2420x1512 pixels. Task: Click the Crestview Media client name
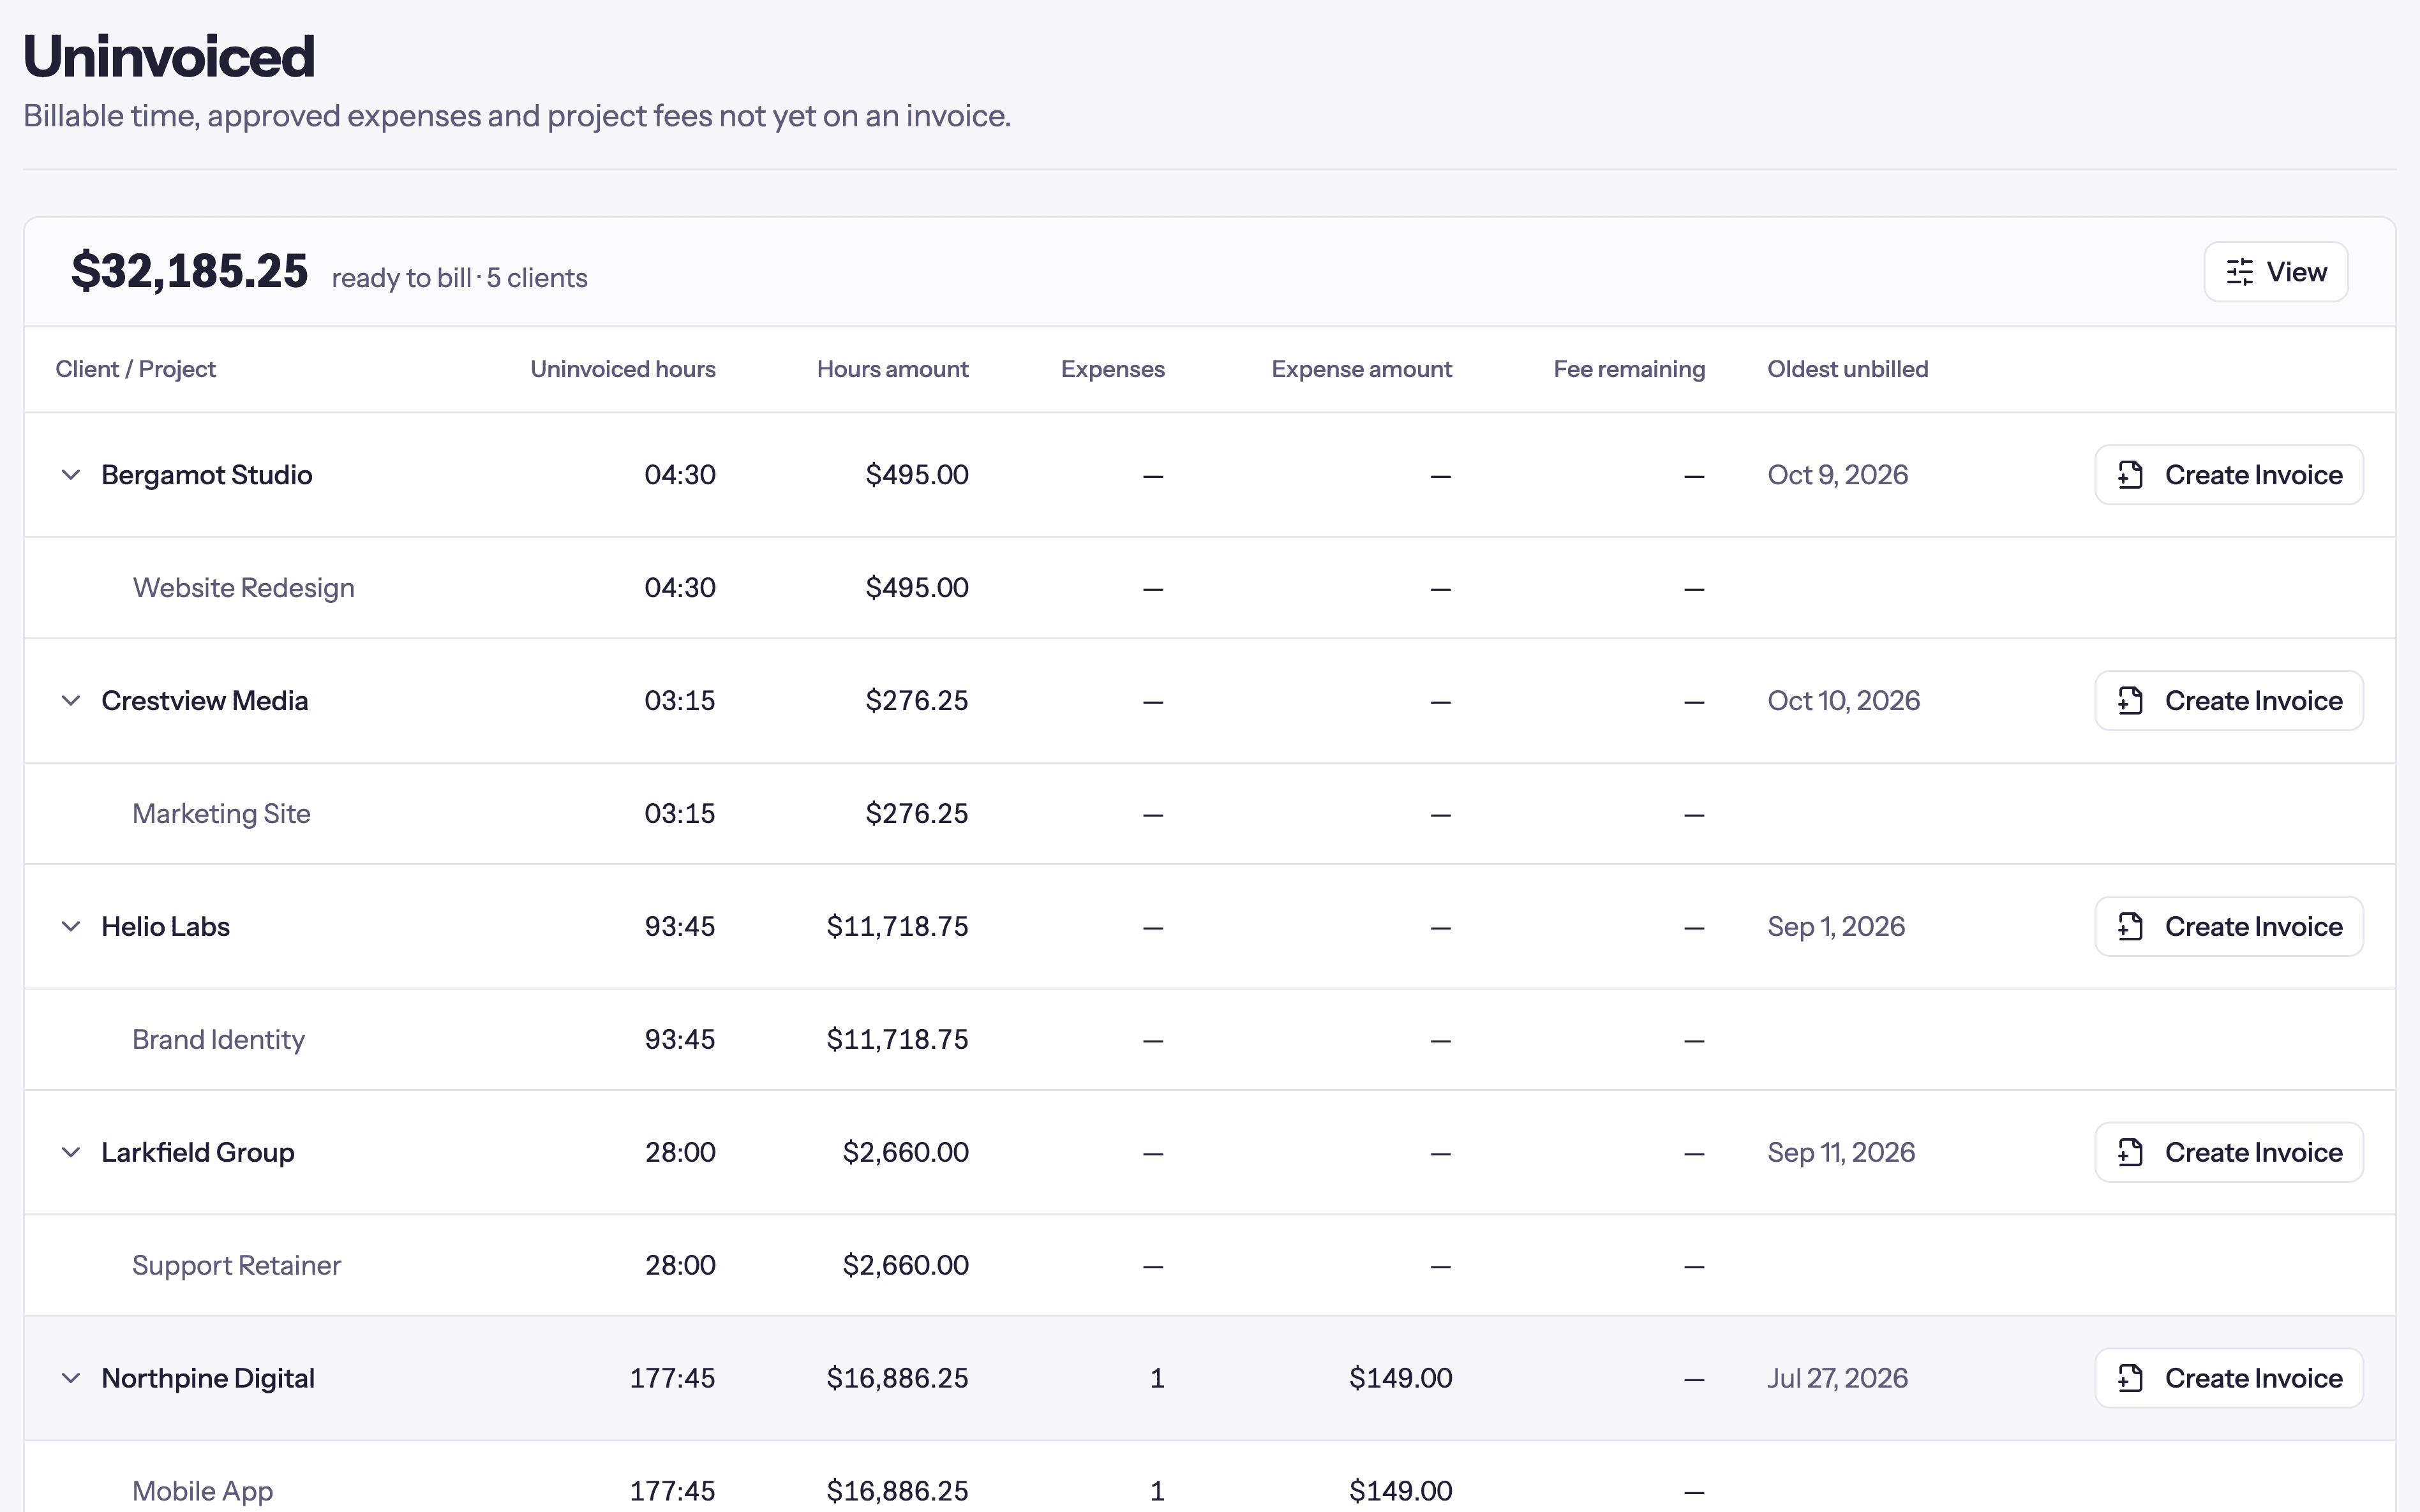point(205,701)
